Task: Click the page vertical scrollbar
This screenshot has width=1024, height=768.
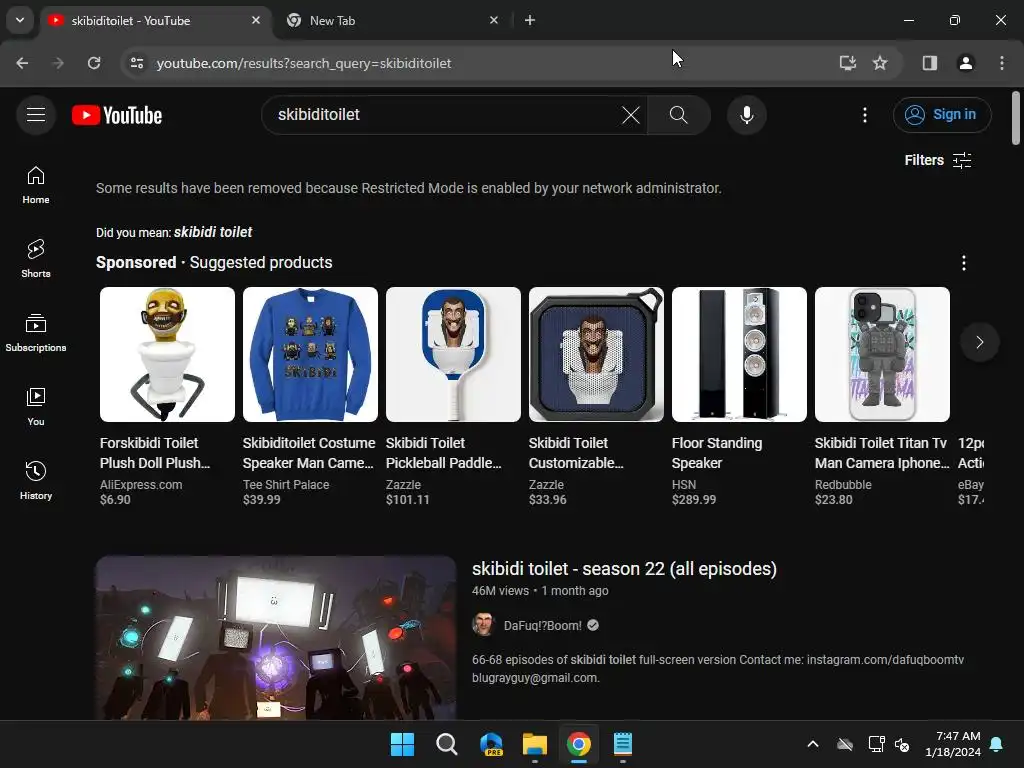Action: coord(1016,118)
